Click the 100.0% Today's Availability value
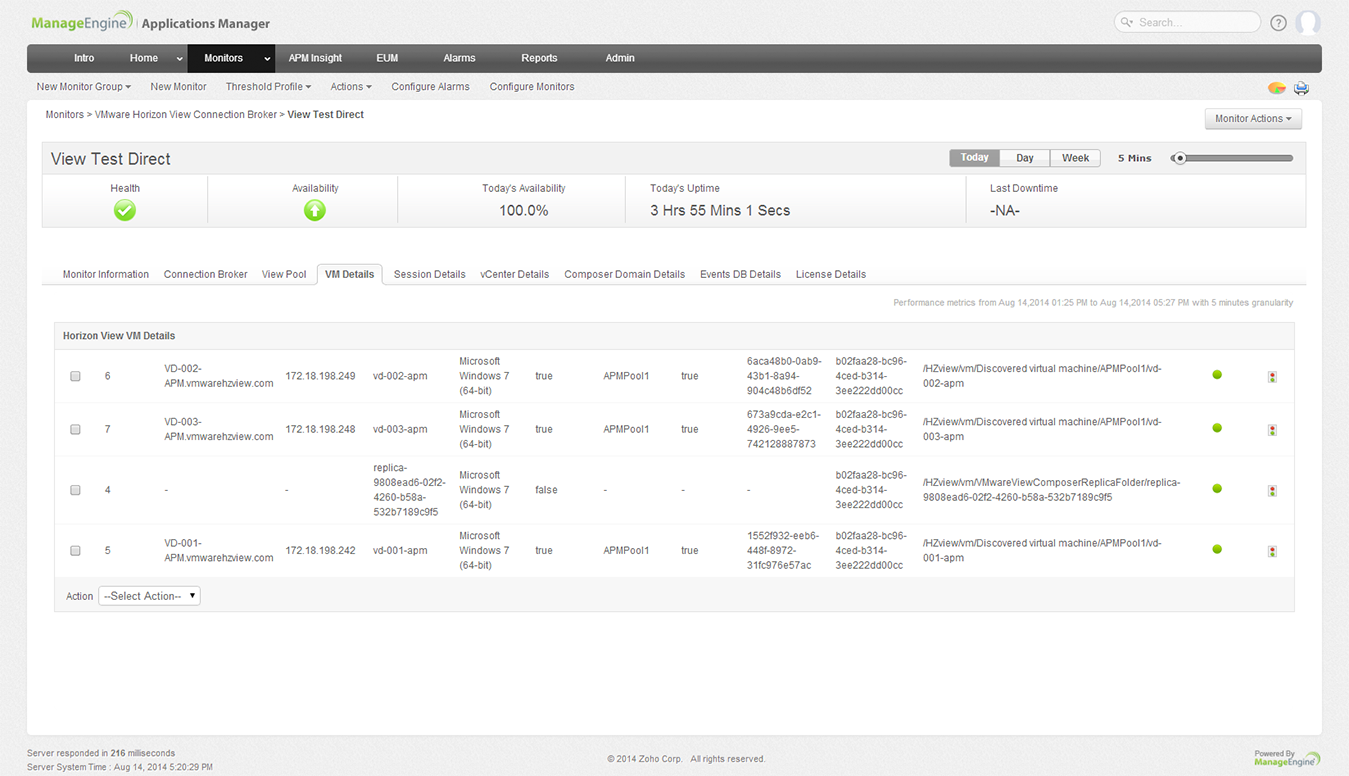 [x=524, y=211]
